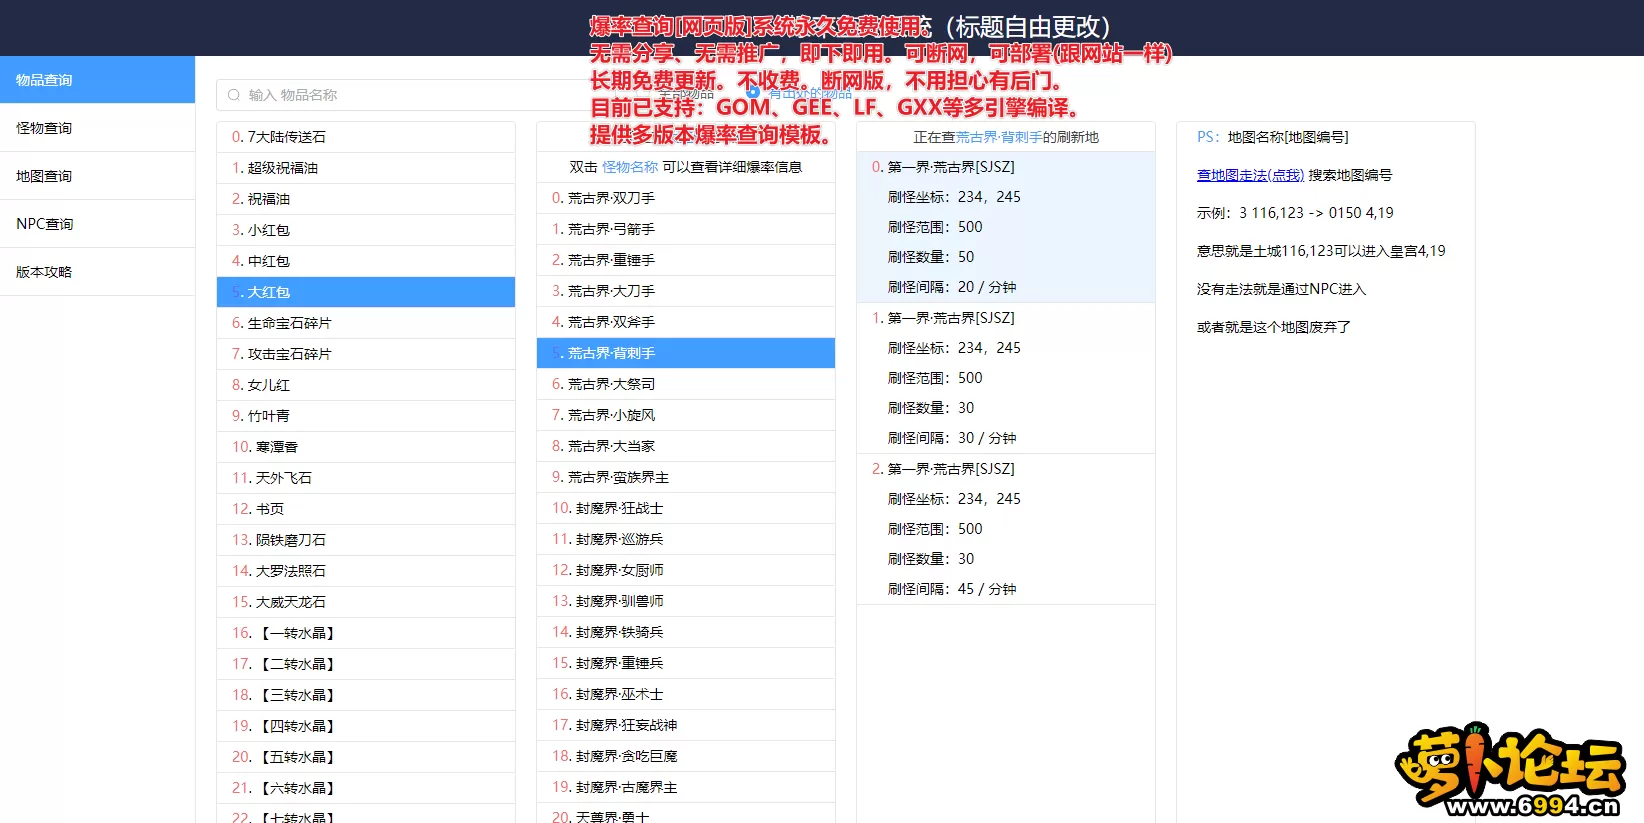1644x823 pixels.
Task: Select item 书页
Action: coord(366,509)
